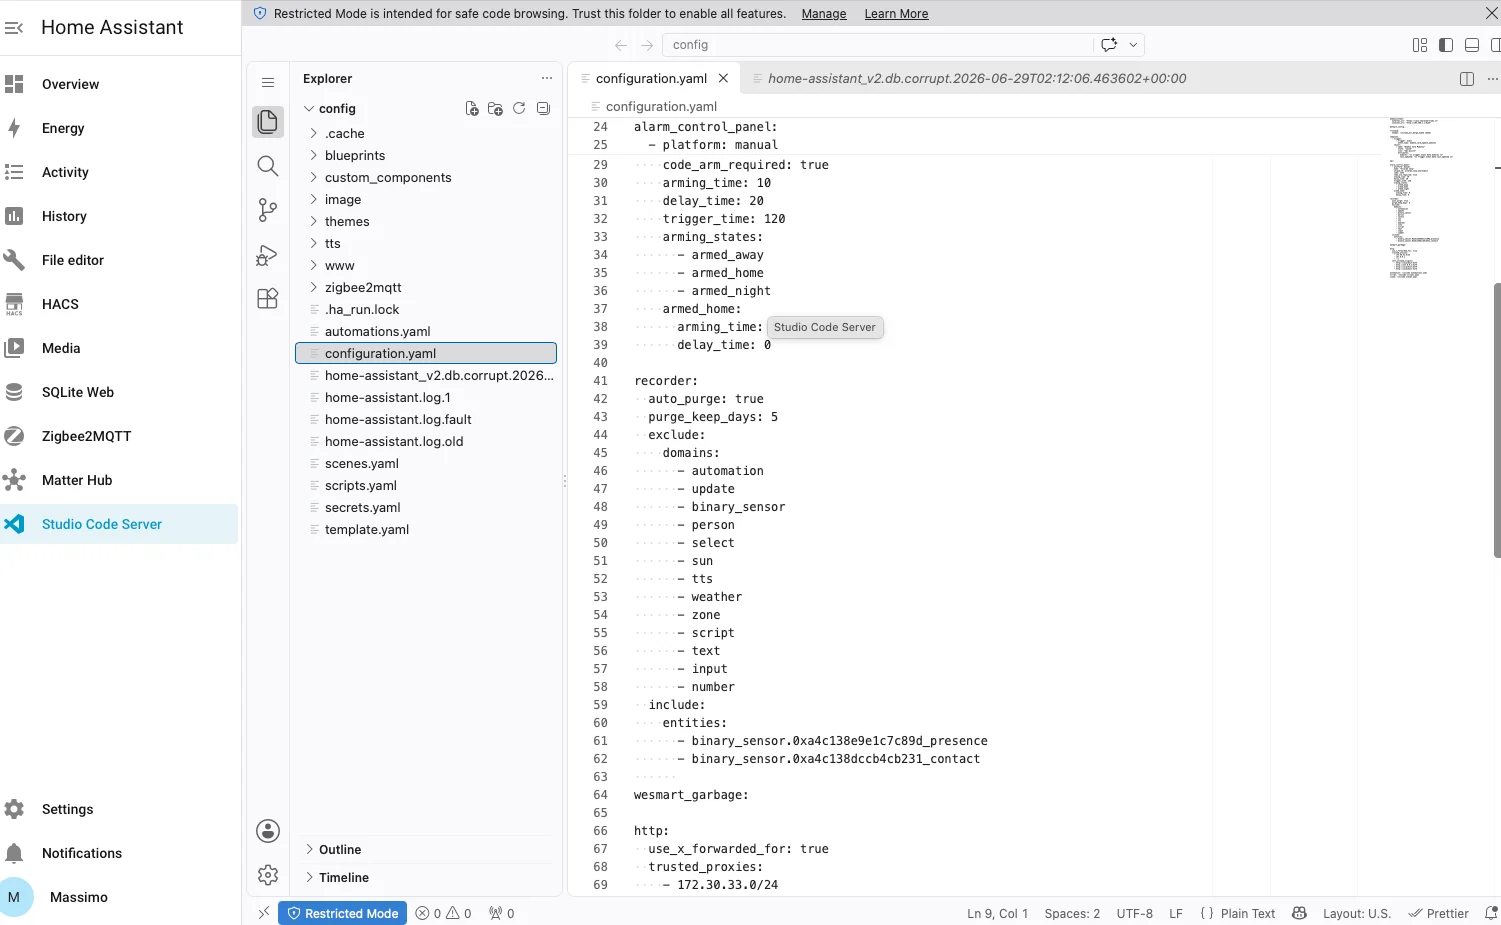The width and height of the screenshot is (1501, 925).
Task: Collapse all folders in Explorer
Action: pos(543,109)
